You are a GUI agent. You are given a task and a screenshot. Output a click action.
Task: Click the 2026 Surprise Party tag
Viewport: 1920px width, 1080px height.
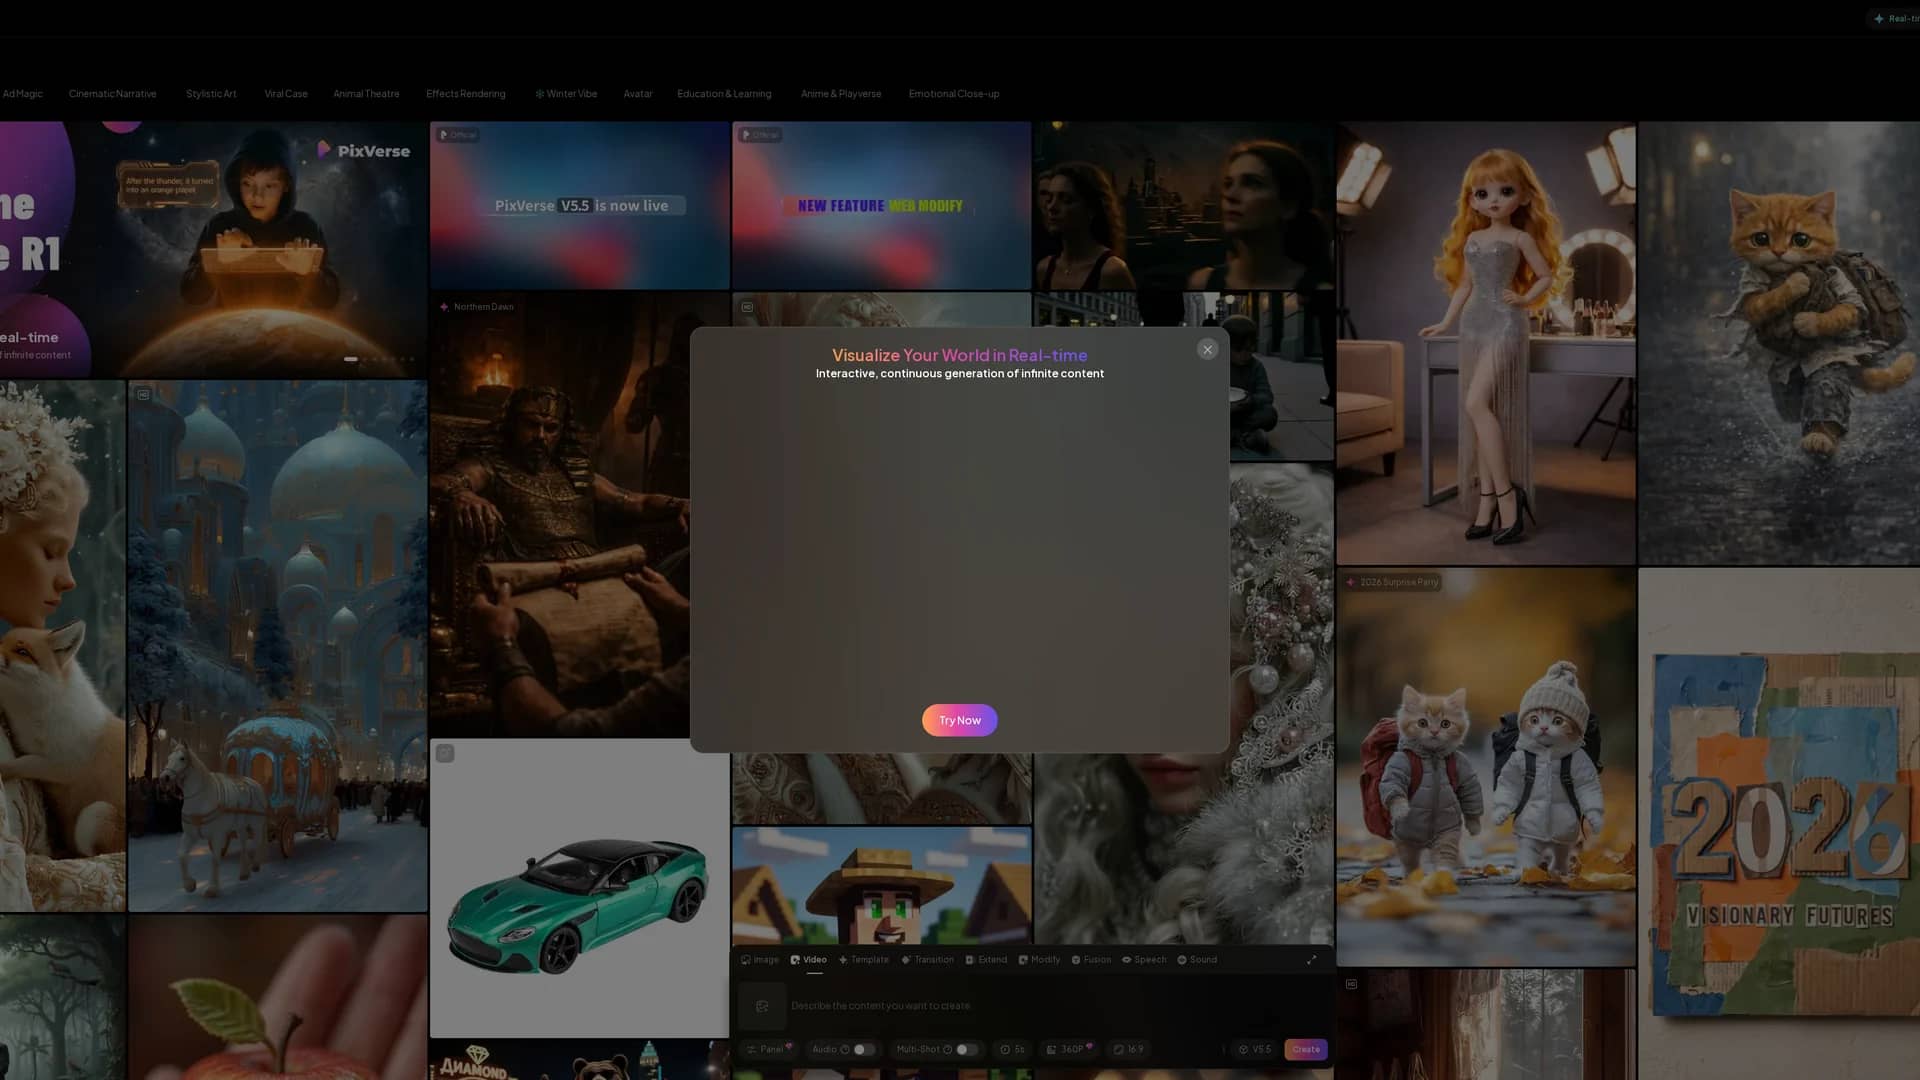tap(1392, 581)
